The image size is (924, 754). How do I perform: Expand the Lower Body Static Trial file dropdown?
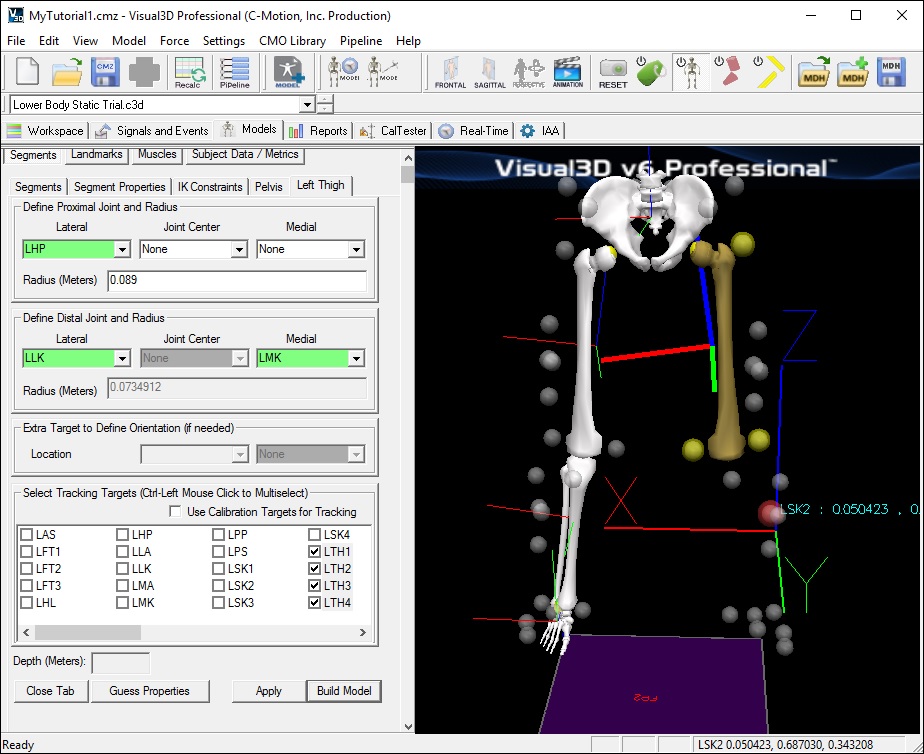(306, 105)
